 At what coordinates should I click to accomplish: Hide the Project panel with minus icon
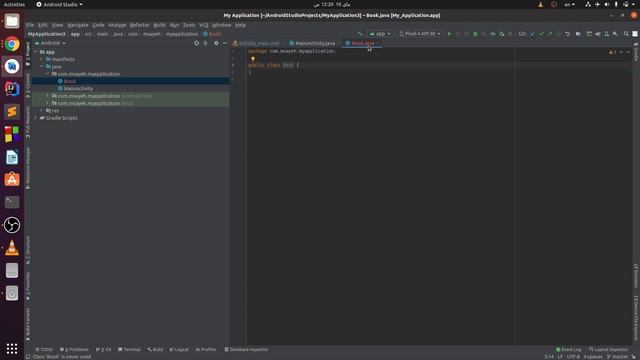224,43
